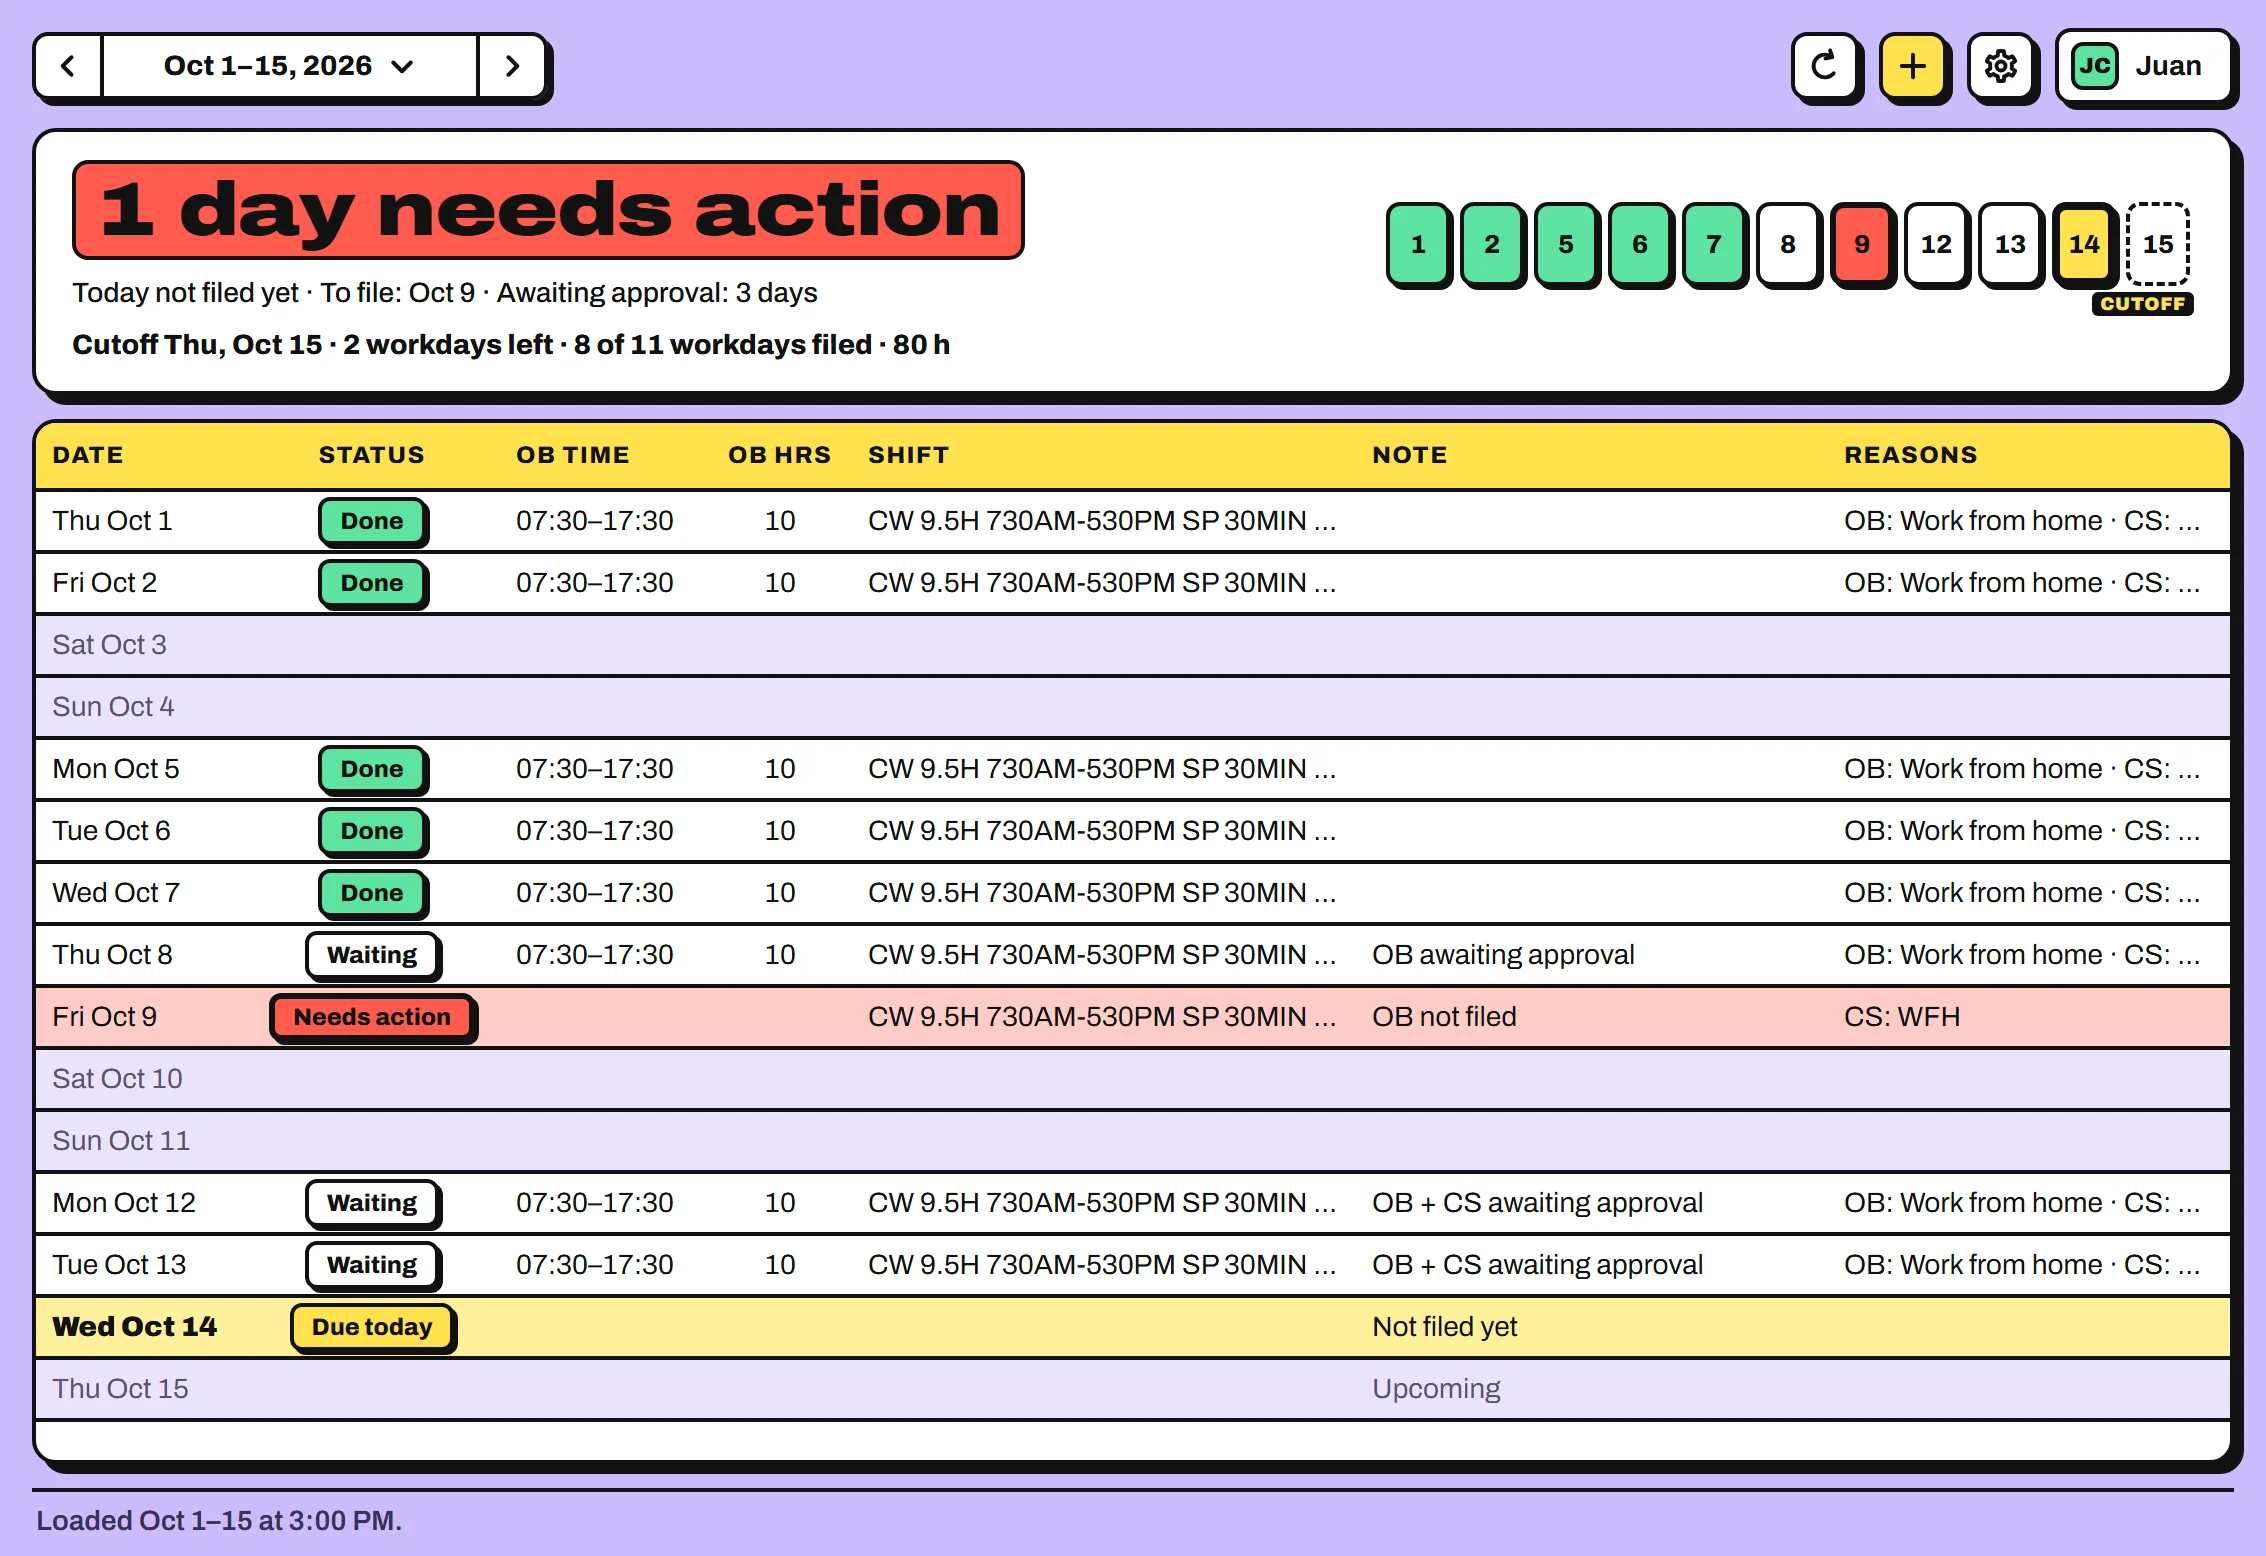The image size is (2266, 1556).
Task: Click the 'Cutoff Thu, Oct 15' summary line
Action: tap(511, 345)
